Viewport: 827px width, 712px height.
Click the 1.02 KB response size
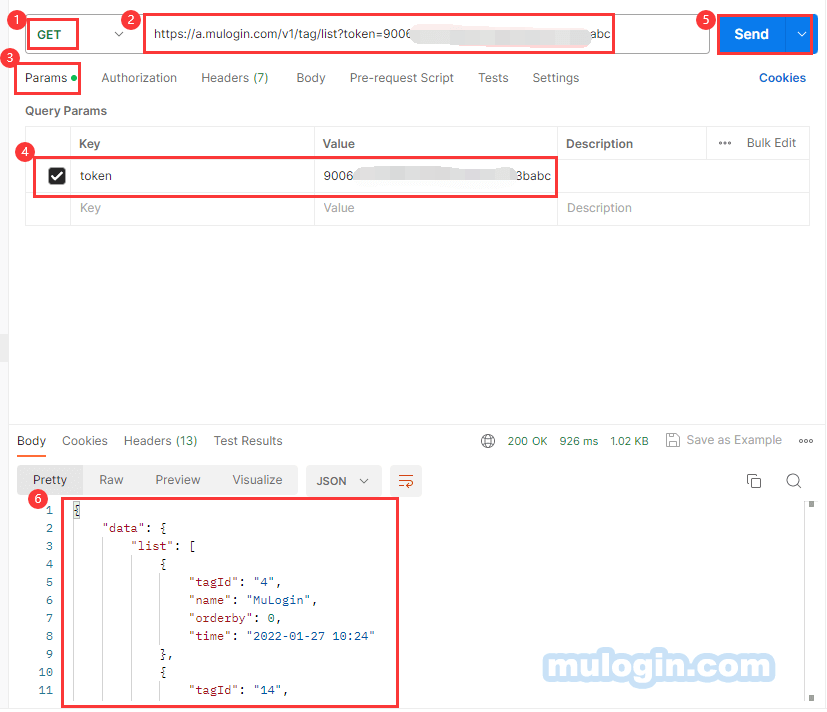(x=629, y=441)
